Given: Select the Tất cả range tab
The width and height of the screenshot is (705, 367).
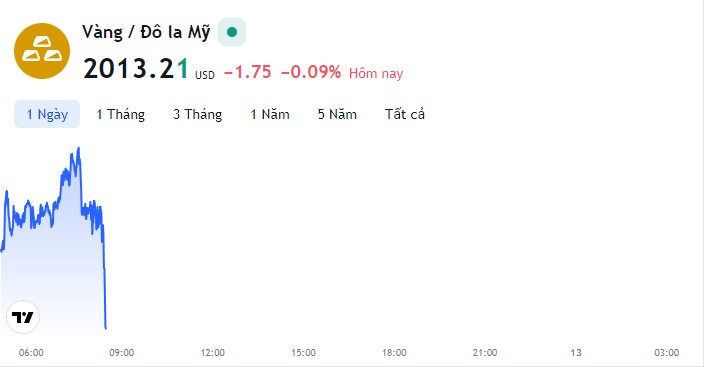Looking at the screenshot, I should point(405,114).
